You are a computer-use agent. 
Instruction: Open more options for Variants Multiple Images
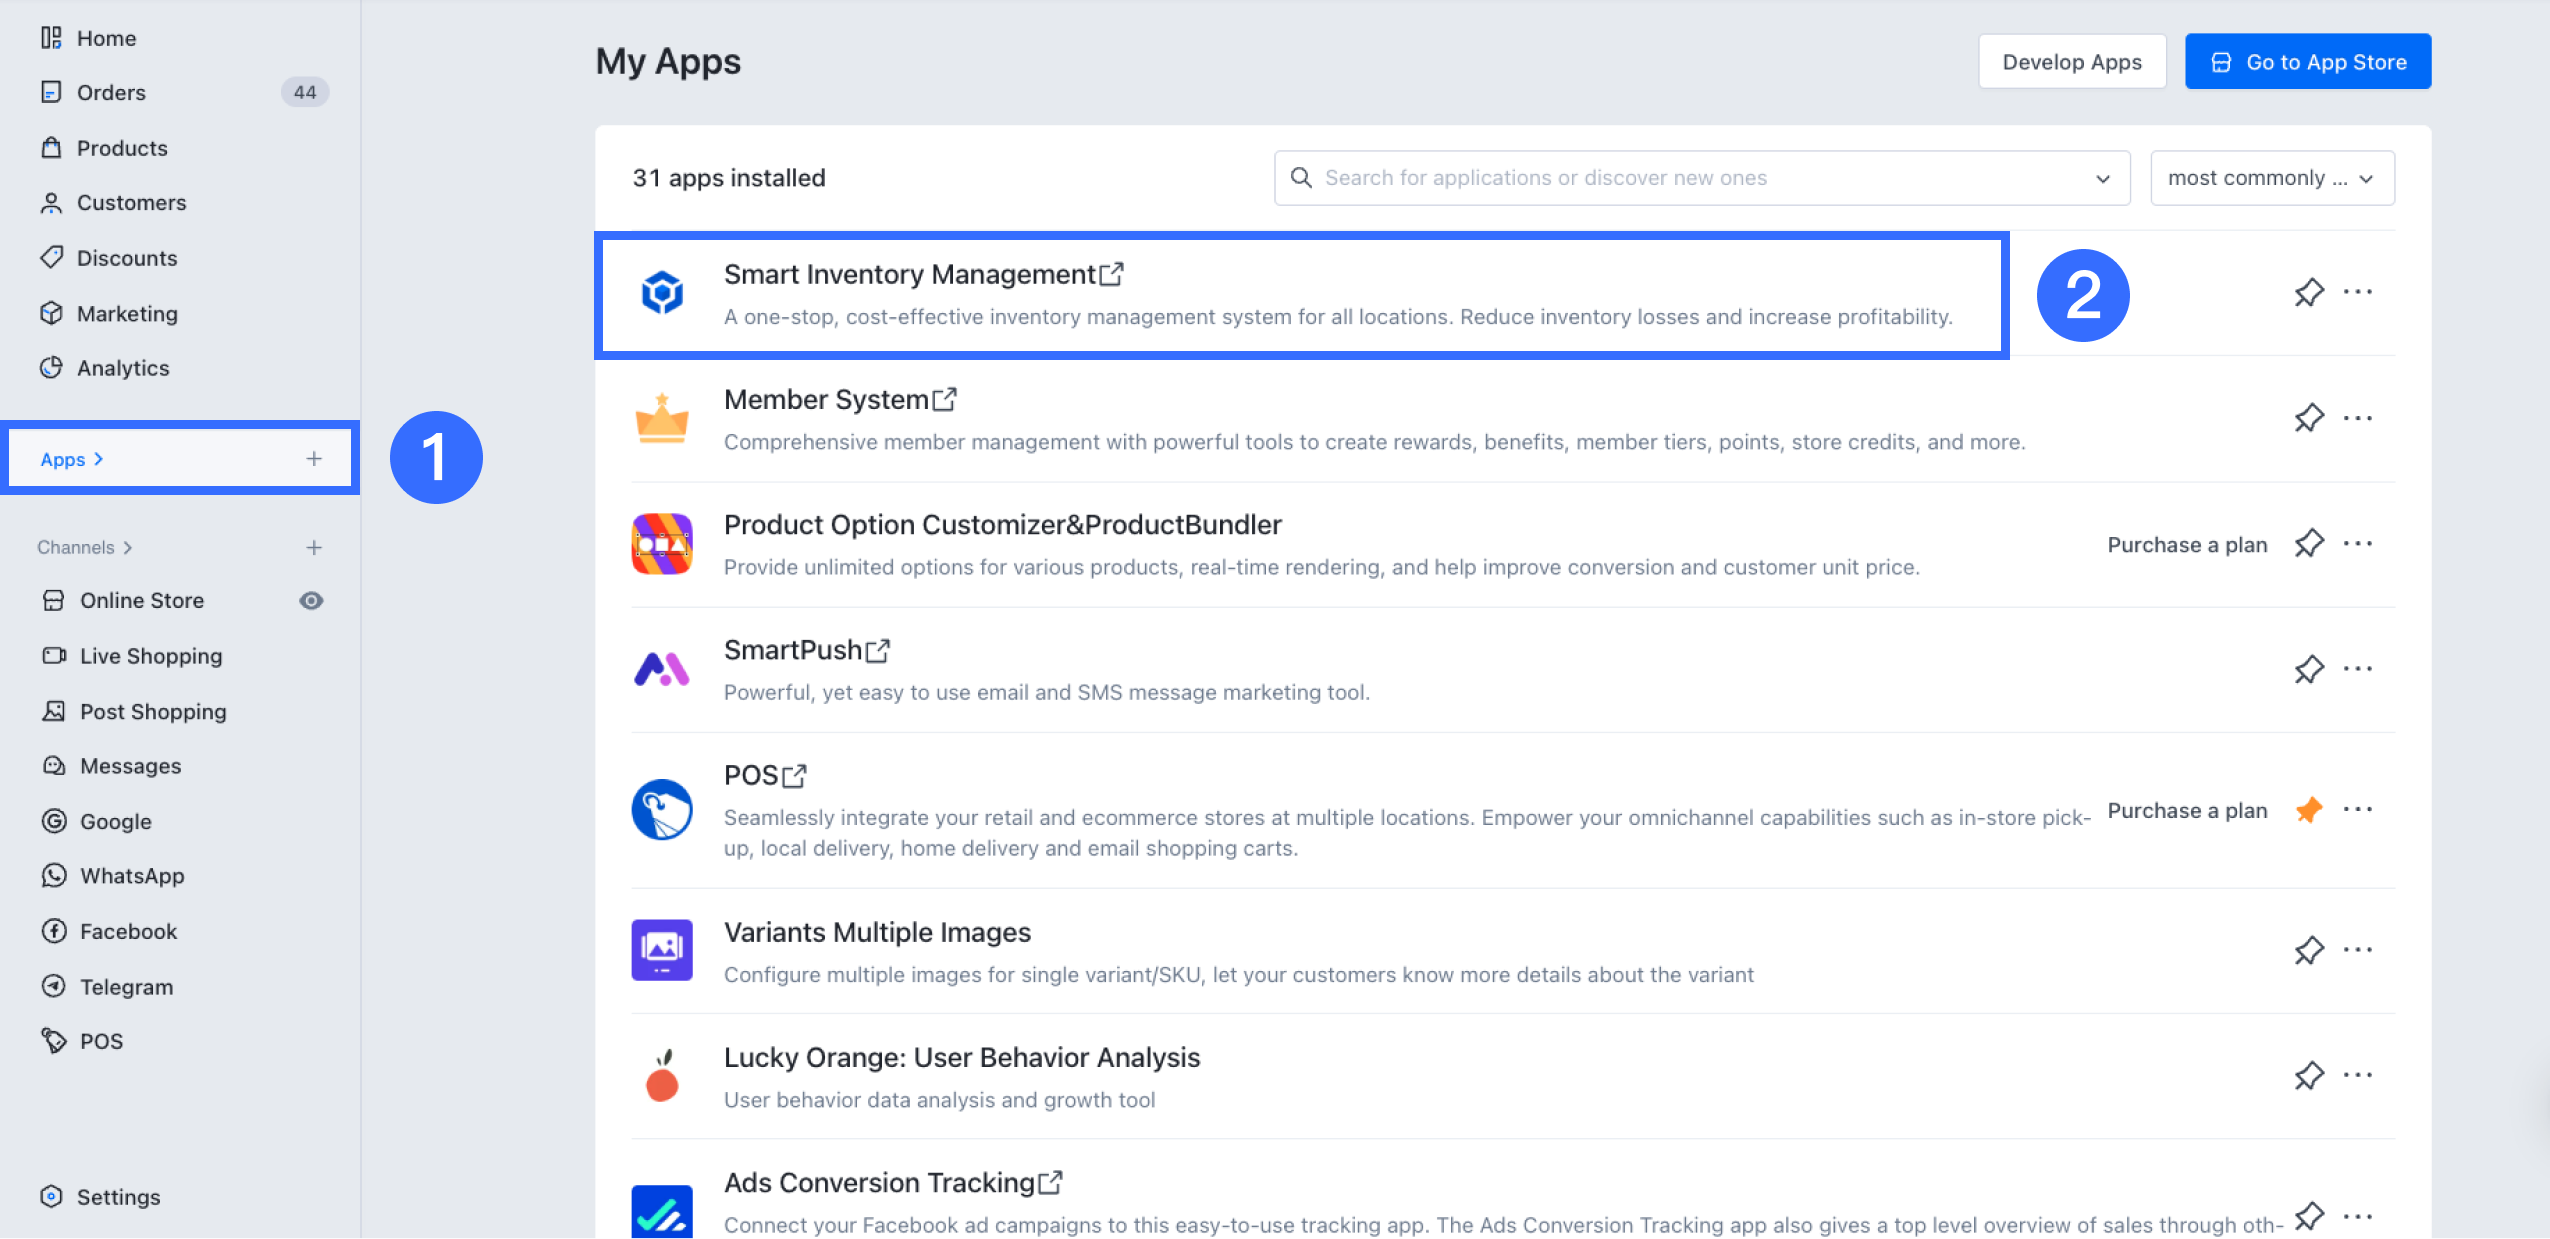[x=2358, y=950]
